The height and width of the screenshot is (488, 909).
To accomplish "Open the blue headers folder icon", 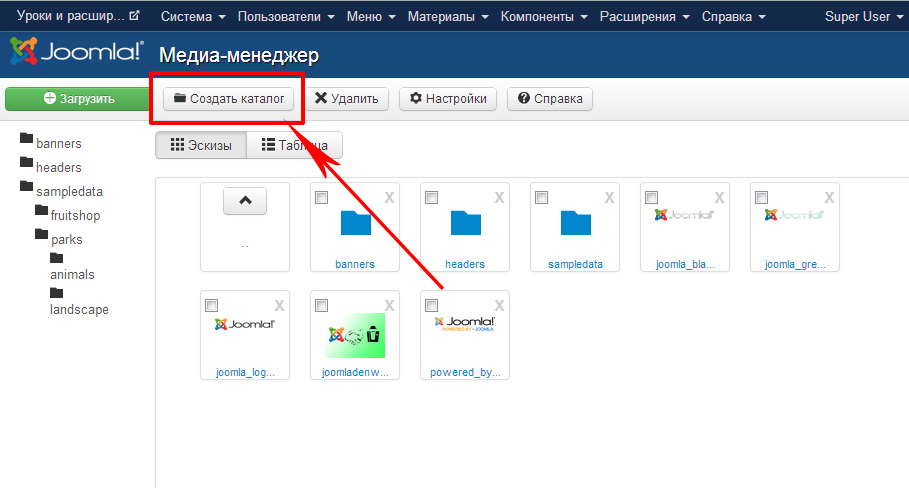I will tap(465, 222).
